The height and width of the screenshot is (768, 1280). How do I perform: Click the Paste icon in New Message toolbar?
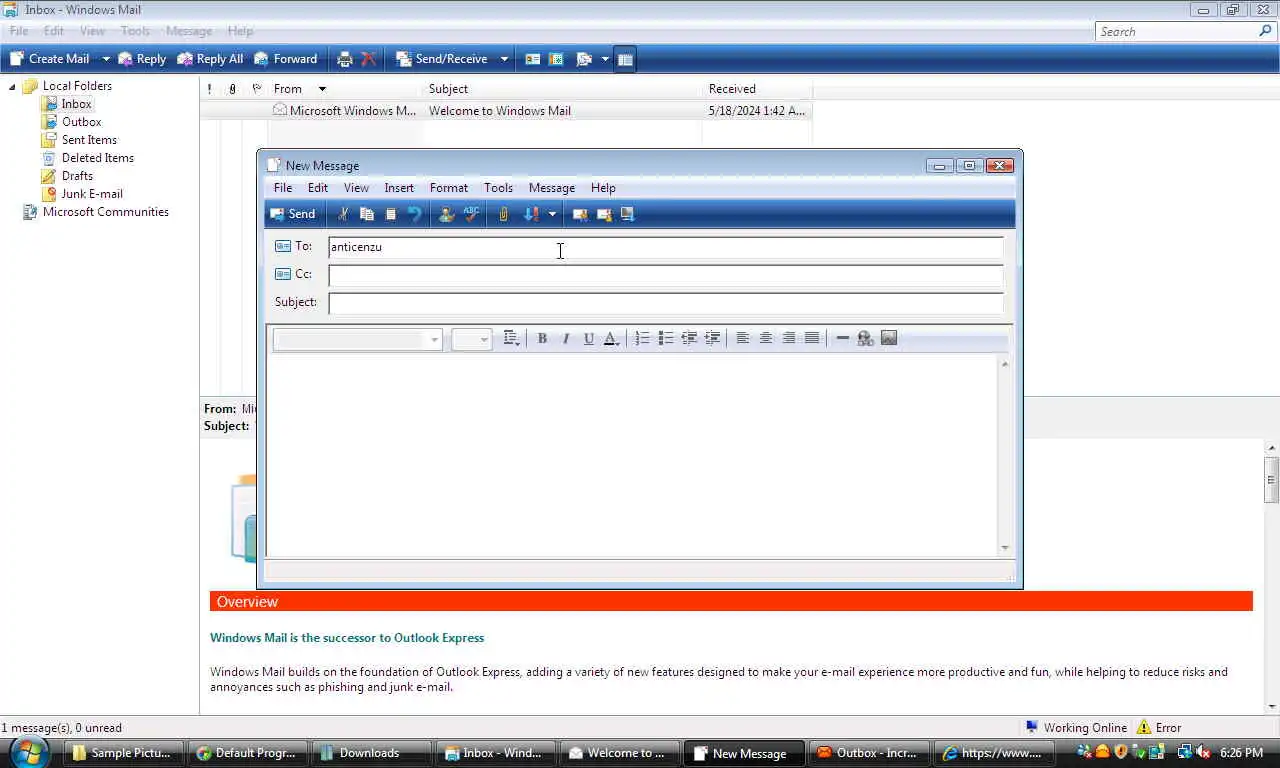391,214
